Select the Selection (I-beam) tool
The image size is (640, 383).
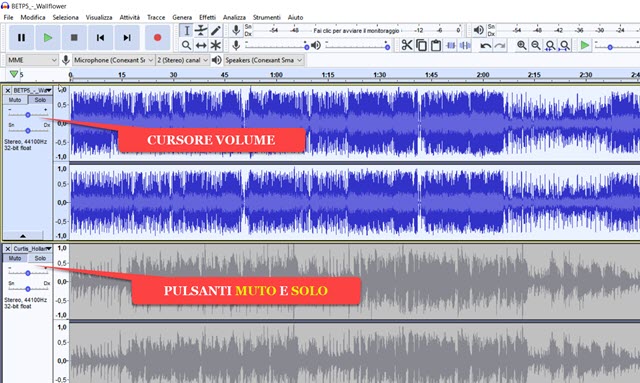[187, 31]
